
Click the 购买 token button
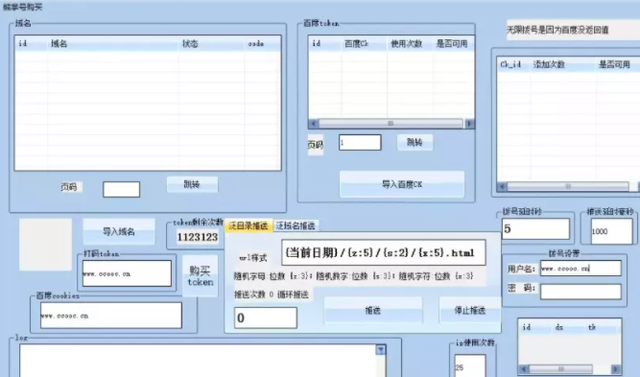tap(200, 276)
